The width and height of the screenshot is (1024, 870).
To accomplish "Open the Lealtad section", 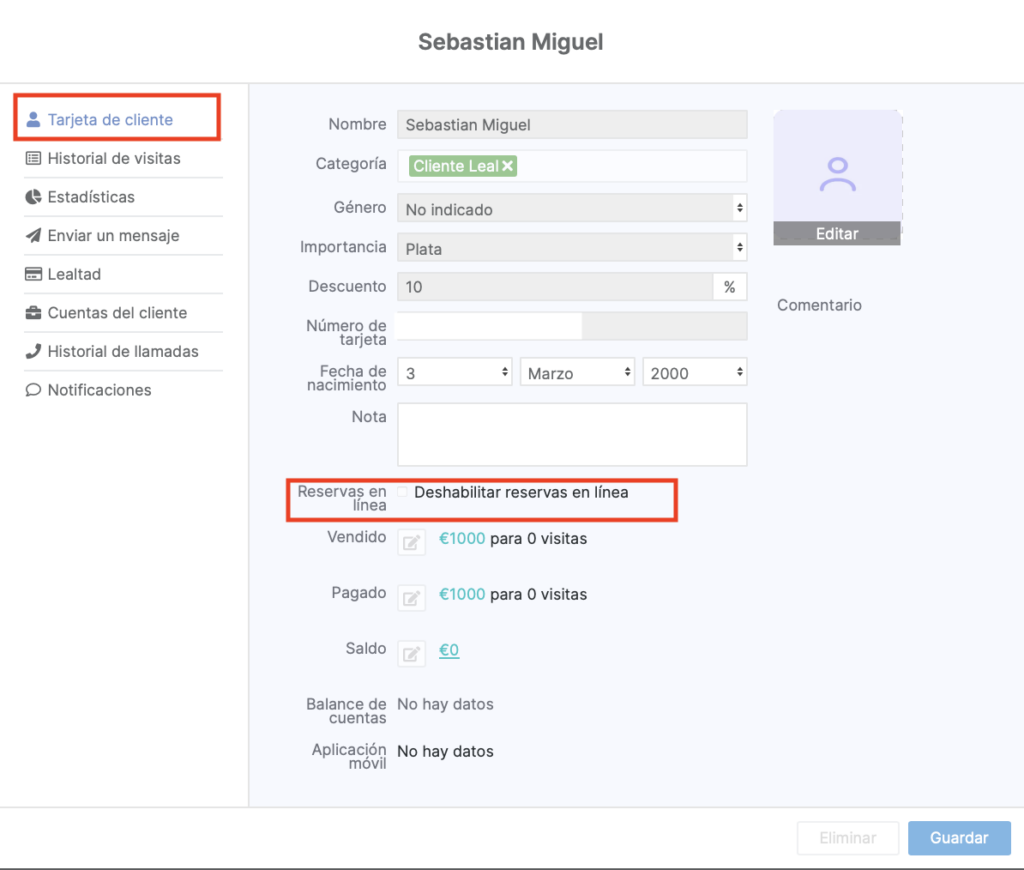I will pos(74,274).
